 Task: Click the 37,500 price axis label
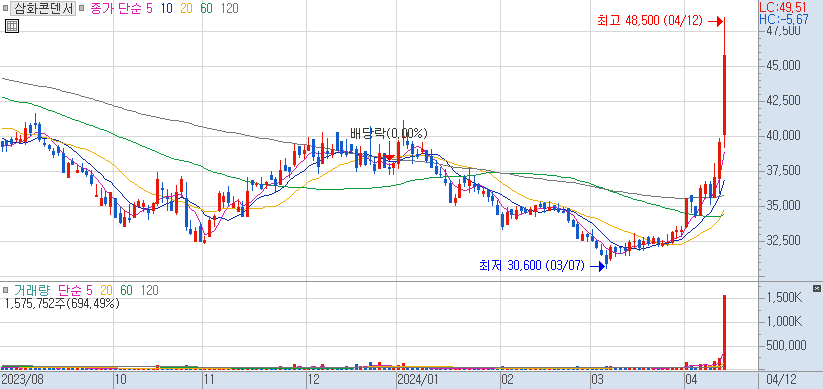pos(783,170)
